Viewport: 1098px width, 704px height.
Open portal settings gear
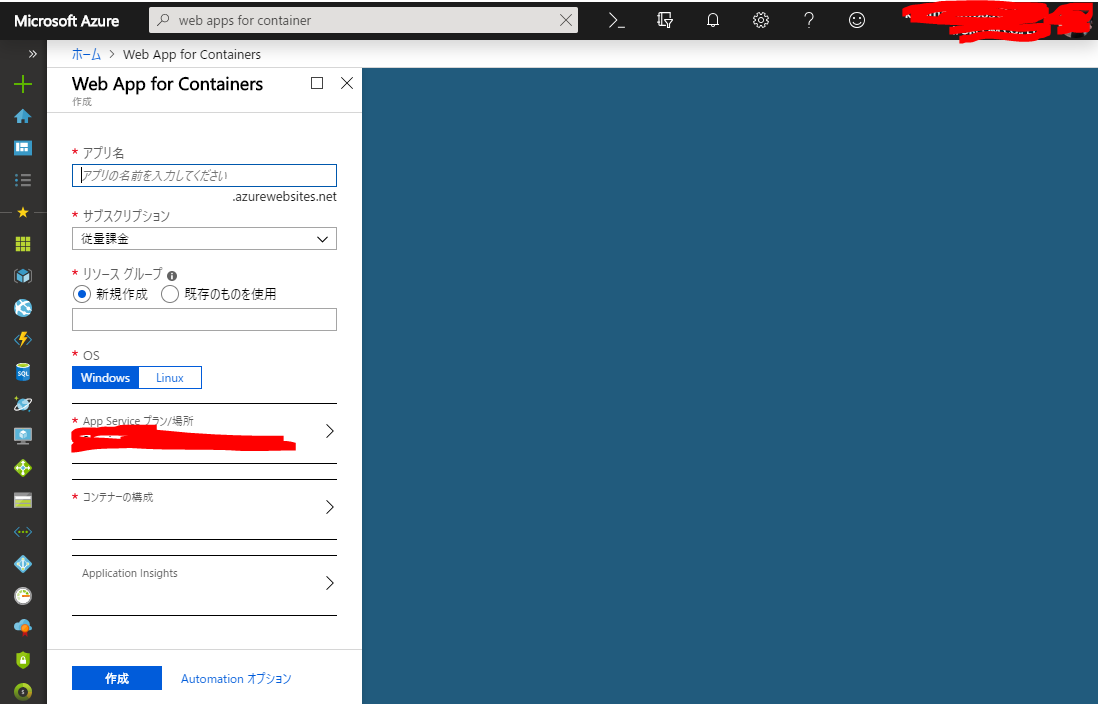pos(761,20)
